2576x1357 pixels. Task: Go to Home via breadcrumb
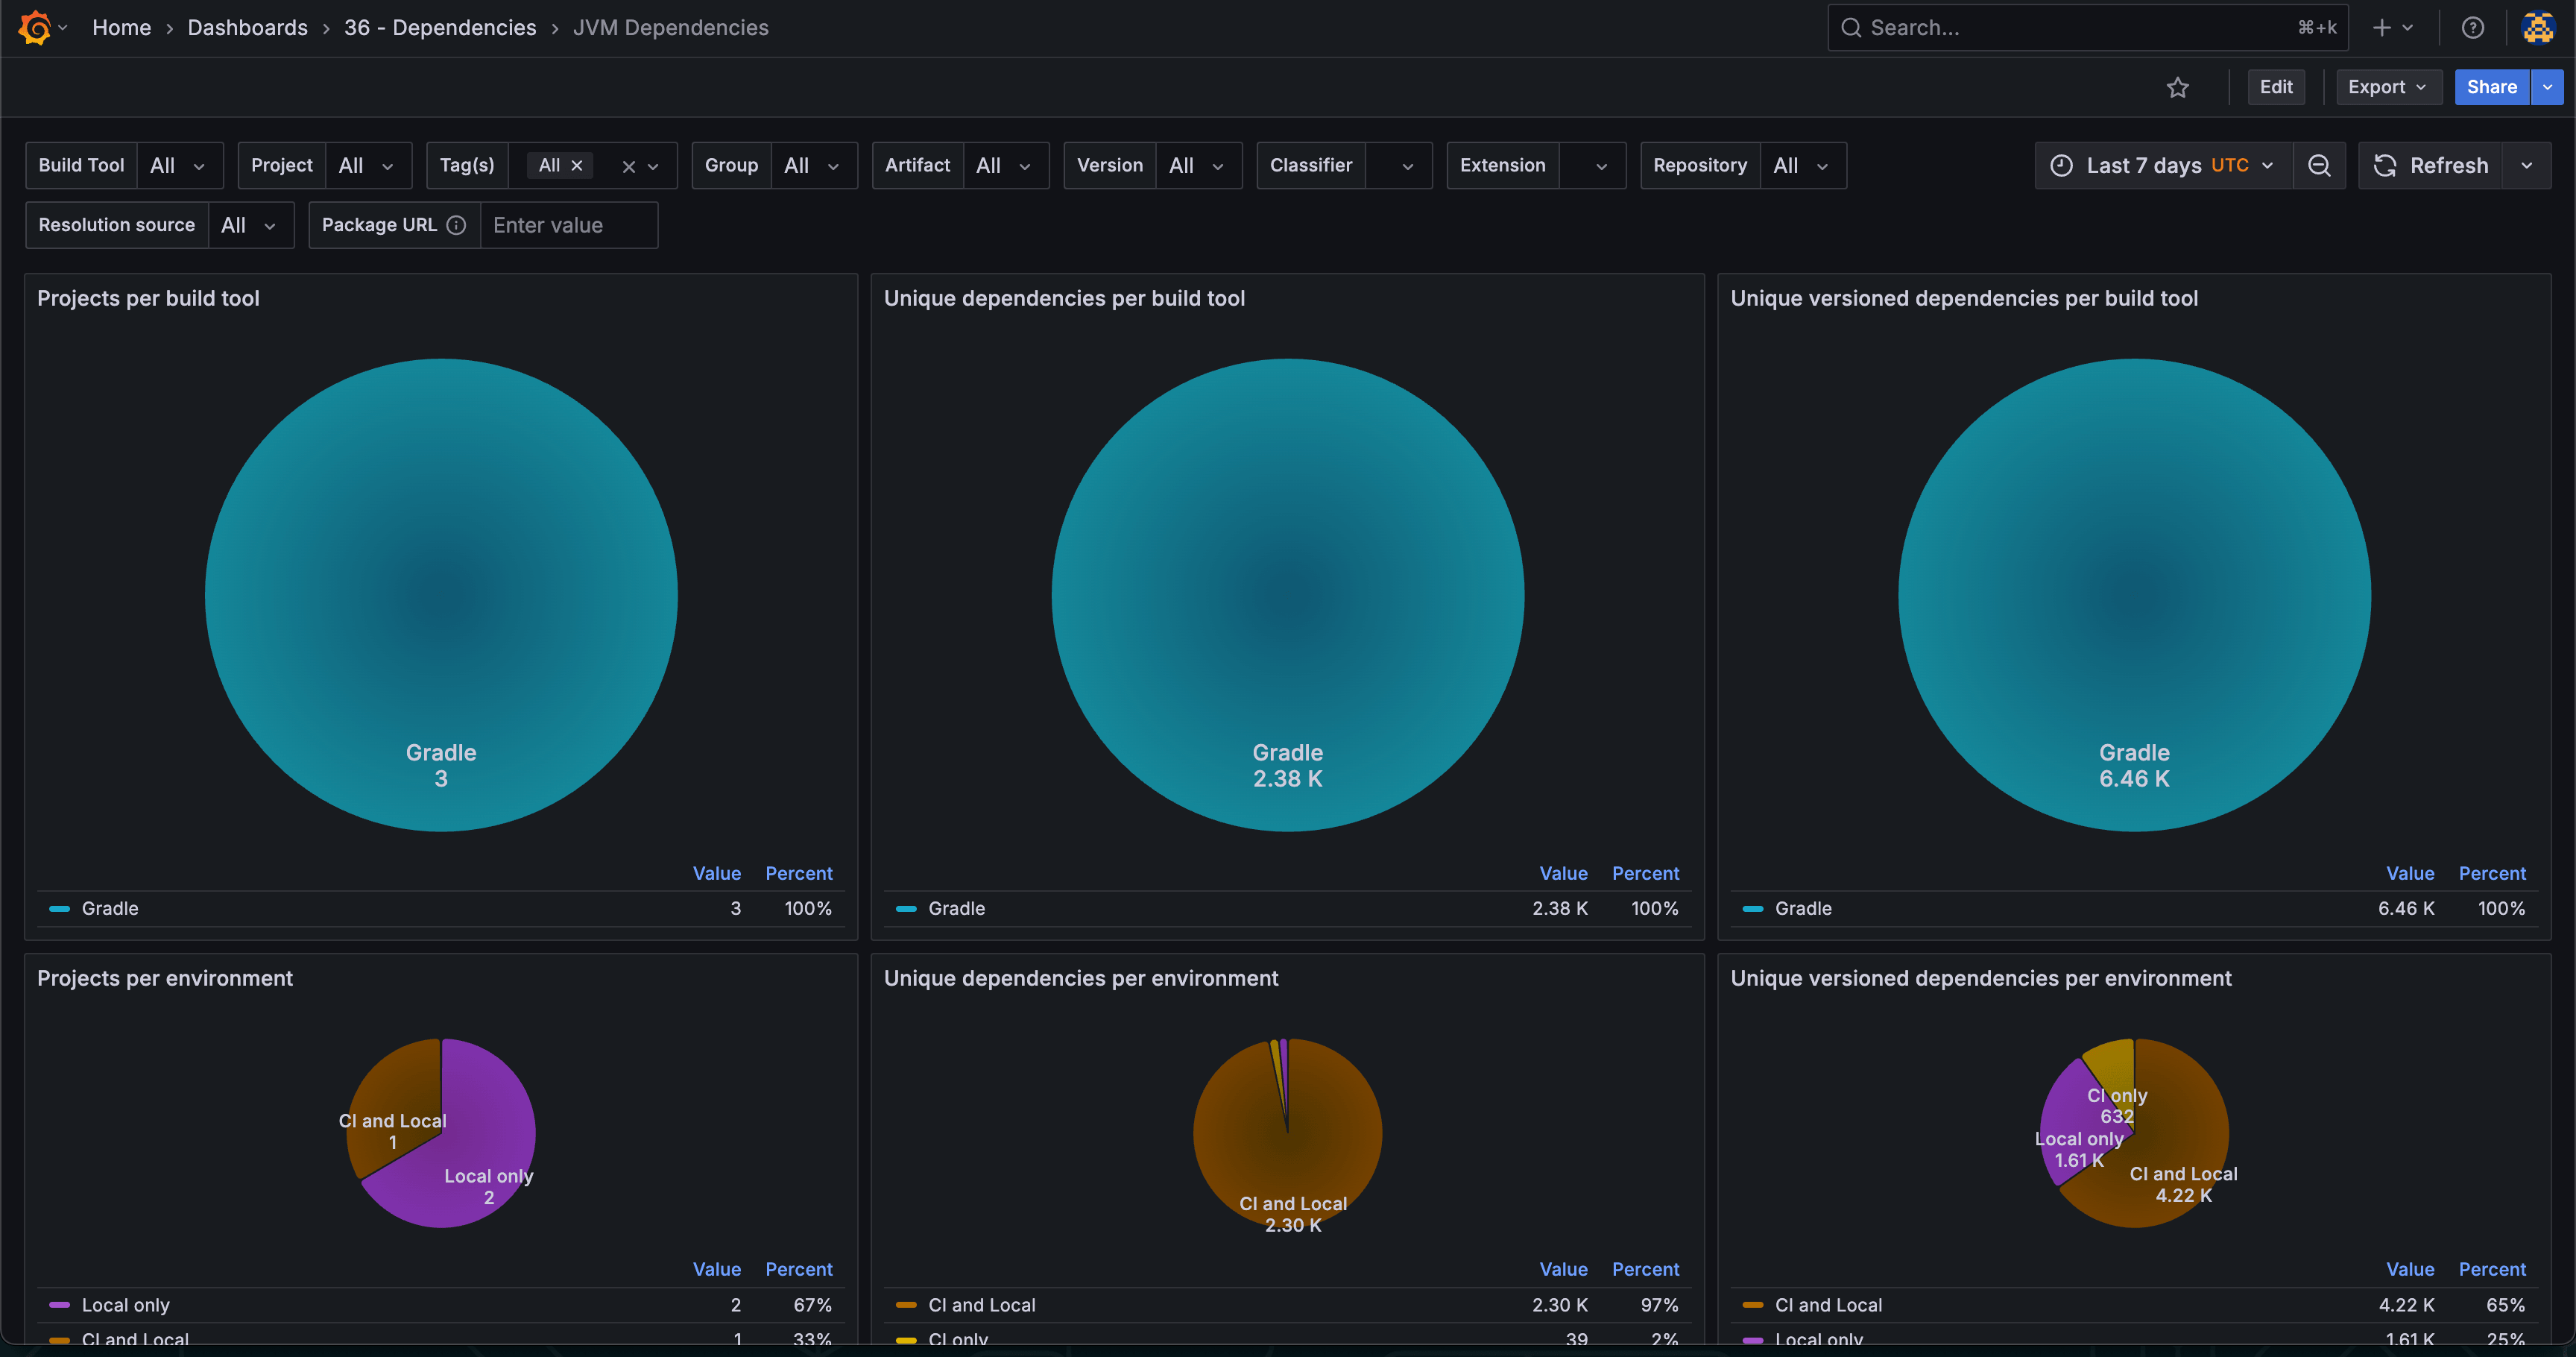(x=121, y=27)
